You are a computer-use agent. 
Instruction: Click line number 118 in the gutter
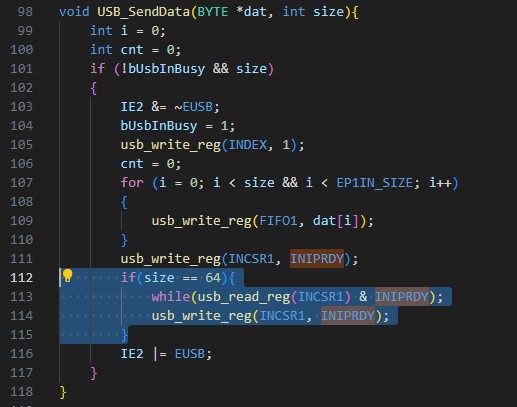(x=22, y=392)
